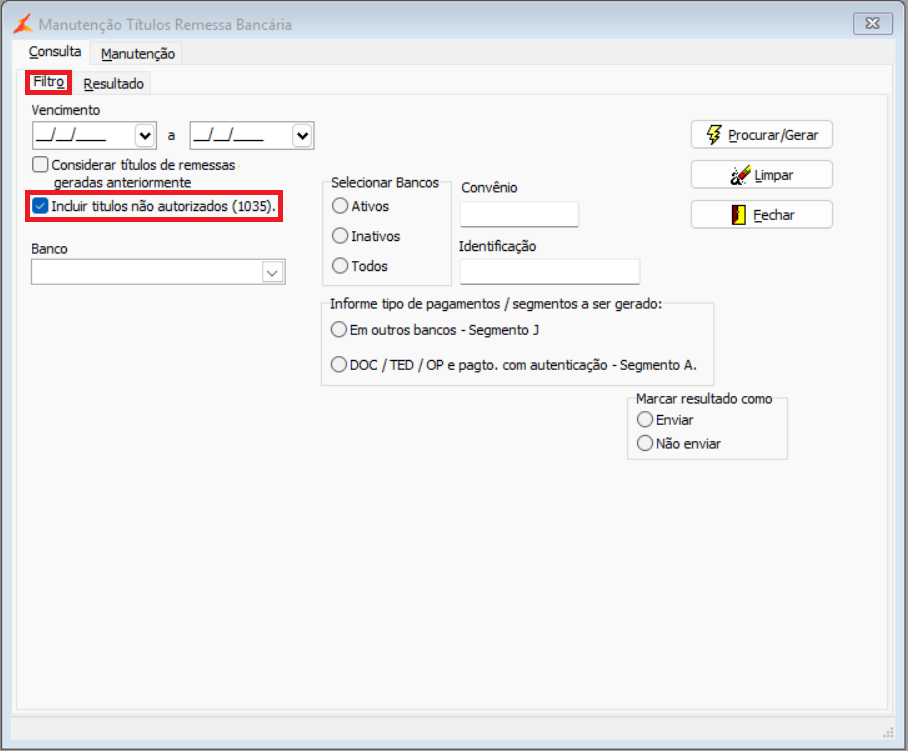Open the second Vencimento date dropdown
The width and height of the screenshot is (908, 751).
click(x=302, y=136)
